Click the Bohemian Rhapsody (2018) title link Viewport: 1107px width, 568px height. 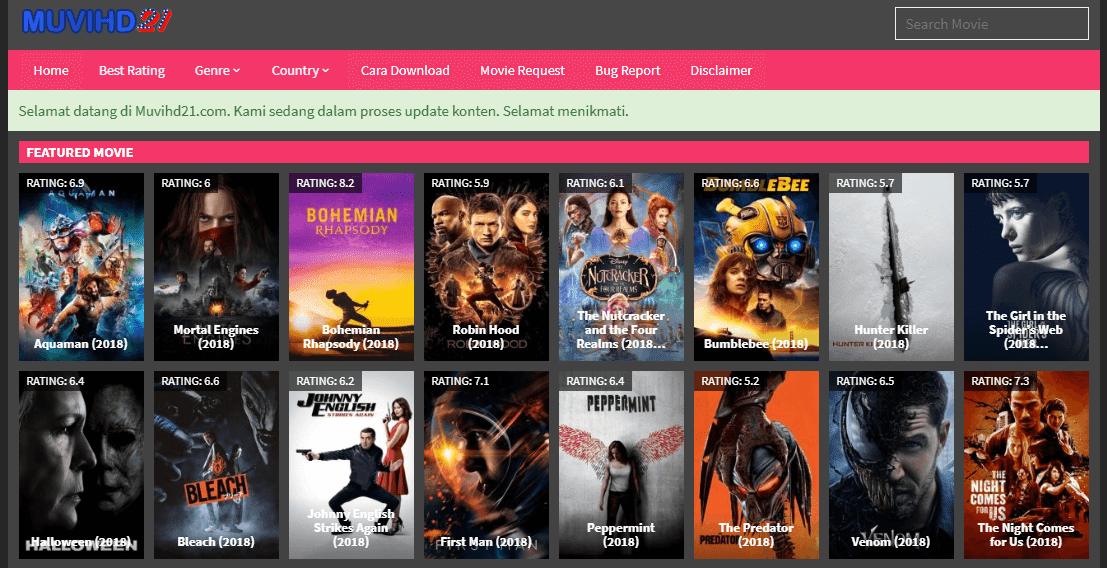pyautogui.click(x=351, y=337)
